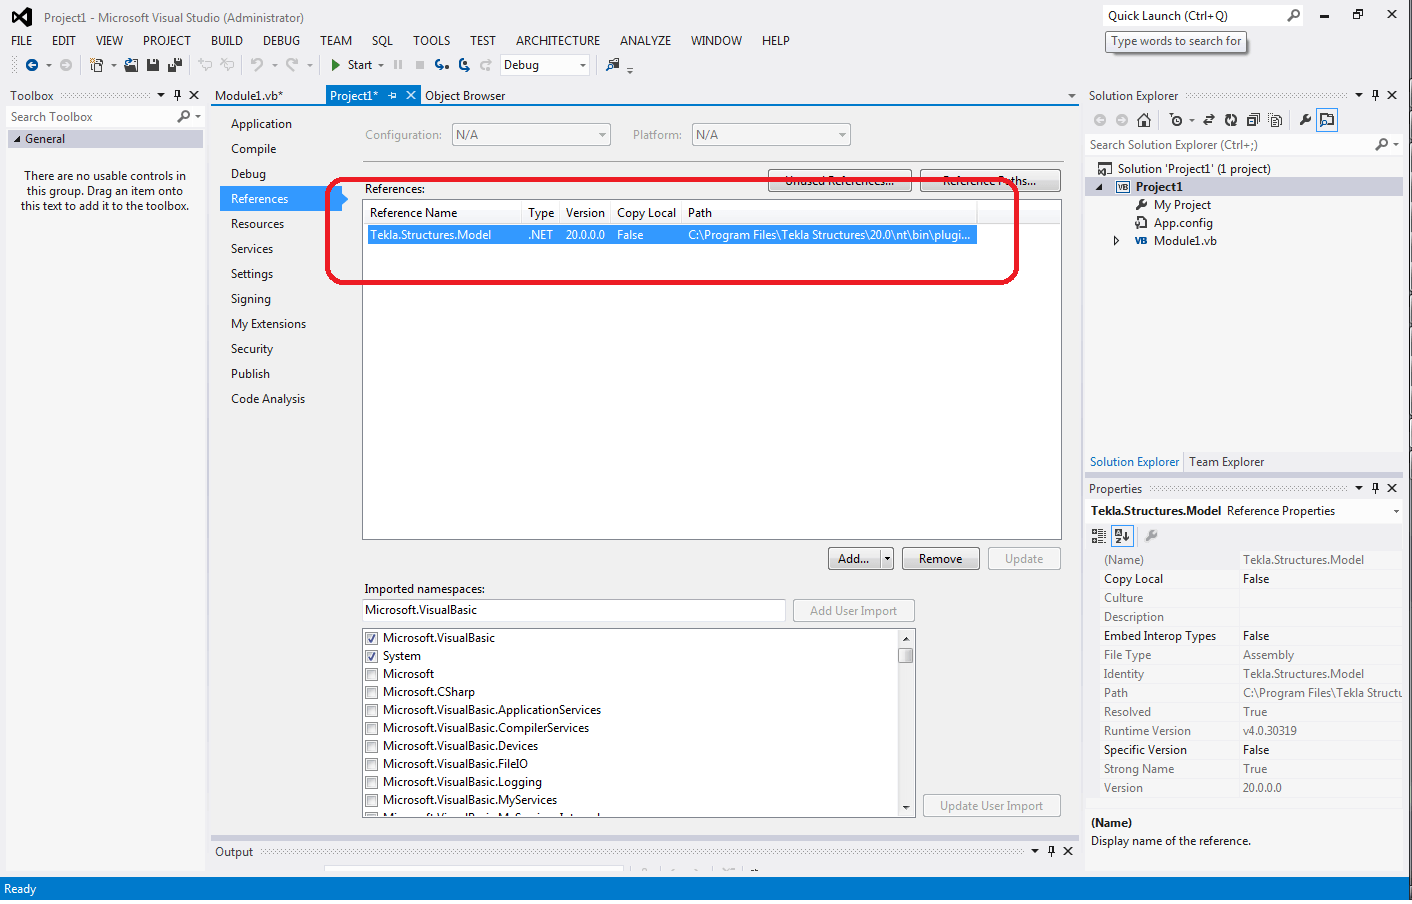The width and height of the screenshot is (1412, 904).
Task: Check the Microsoft namespace checkbox
Action: tap(372, 674)
